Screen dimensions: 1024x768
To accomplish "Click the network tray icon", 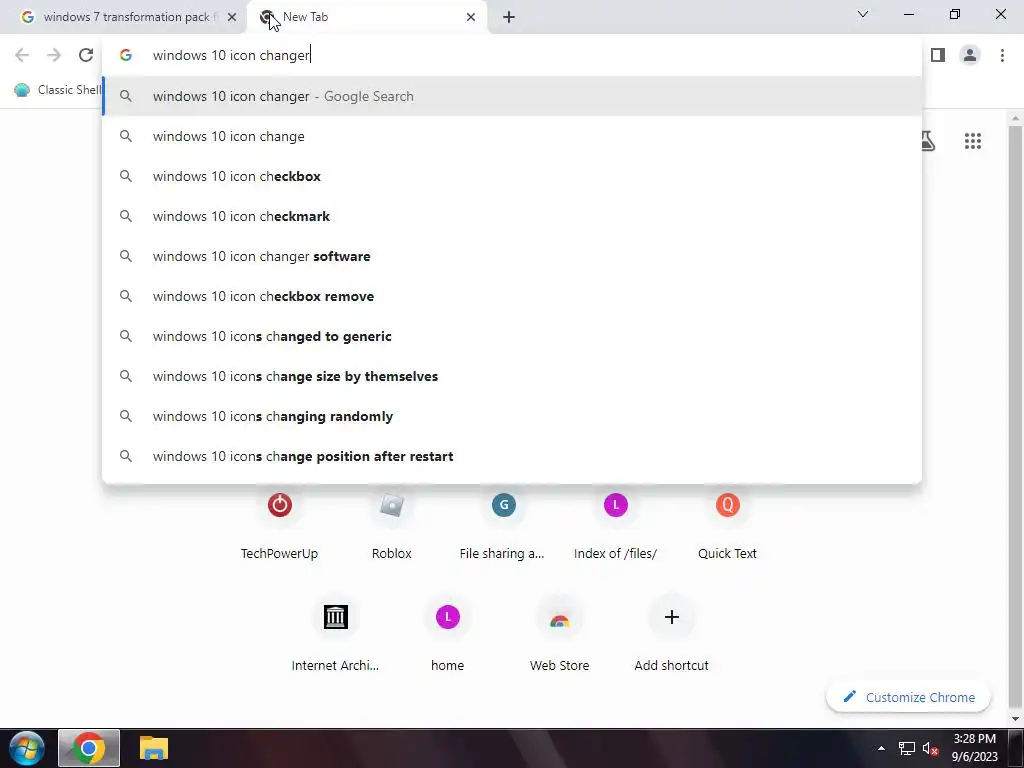I will 906,748.
